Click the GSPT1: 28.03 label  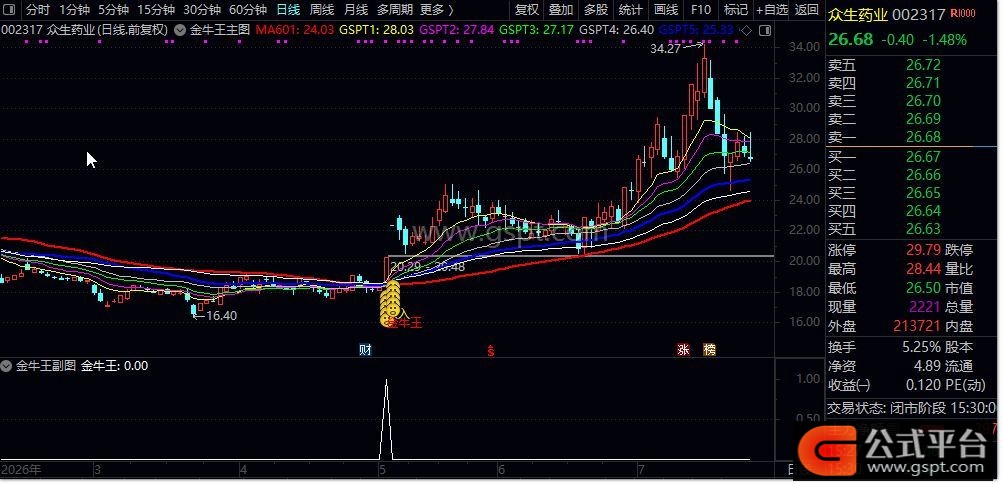tap(377, 29)
